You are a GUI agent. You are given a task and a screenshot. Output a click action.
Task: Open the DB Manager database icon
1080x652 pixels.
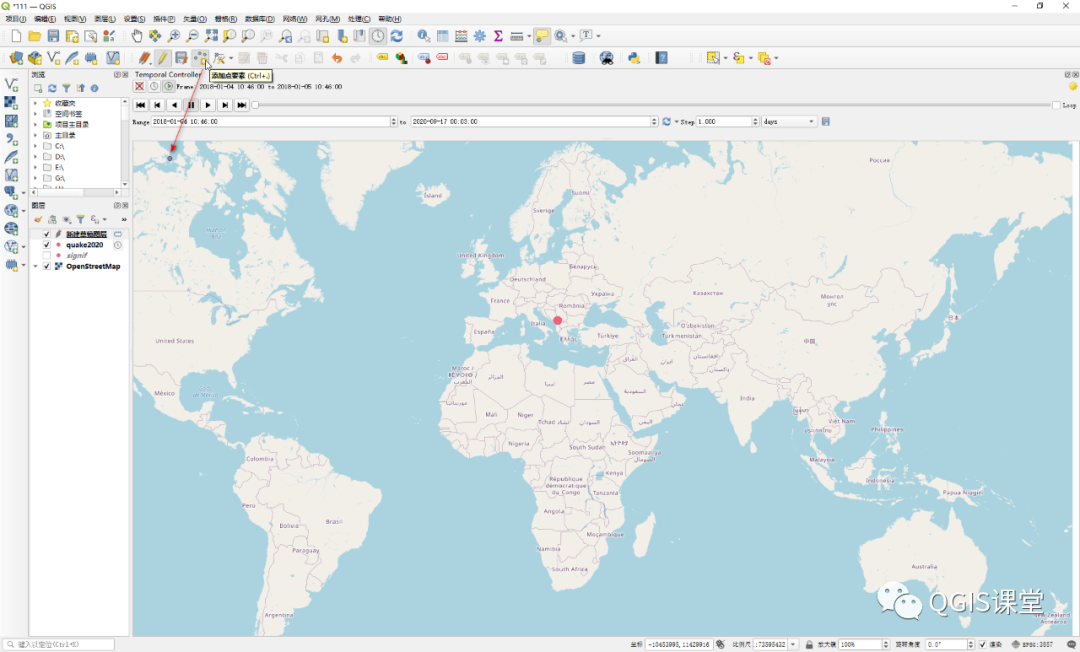pyautogui.click(x=579, y=58)
